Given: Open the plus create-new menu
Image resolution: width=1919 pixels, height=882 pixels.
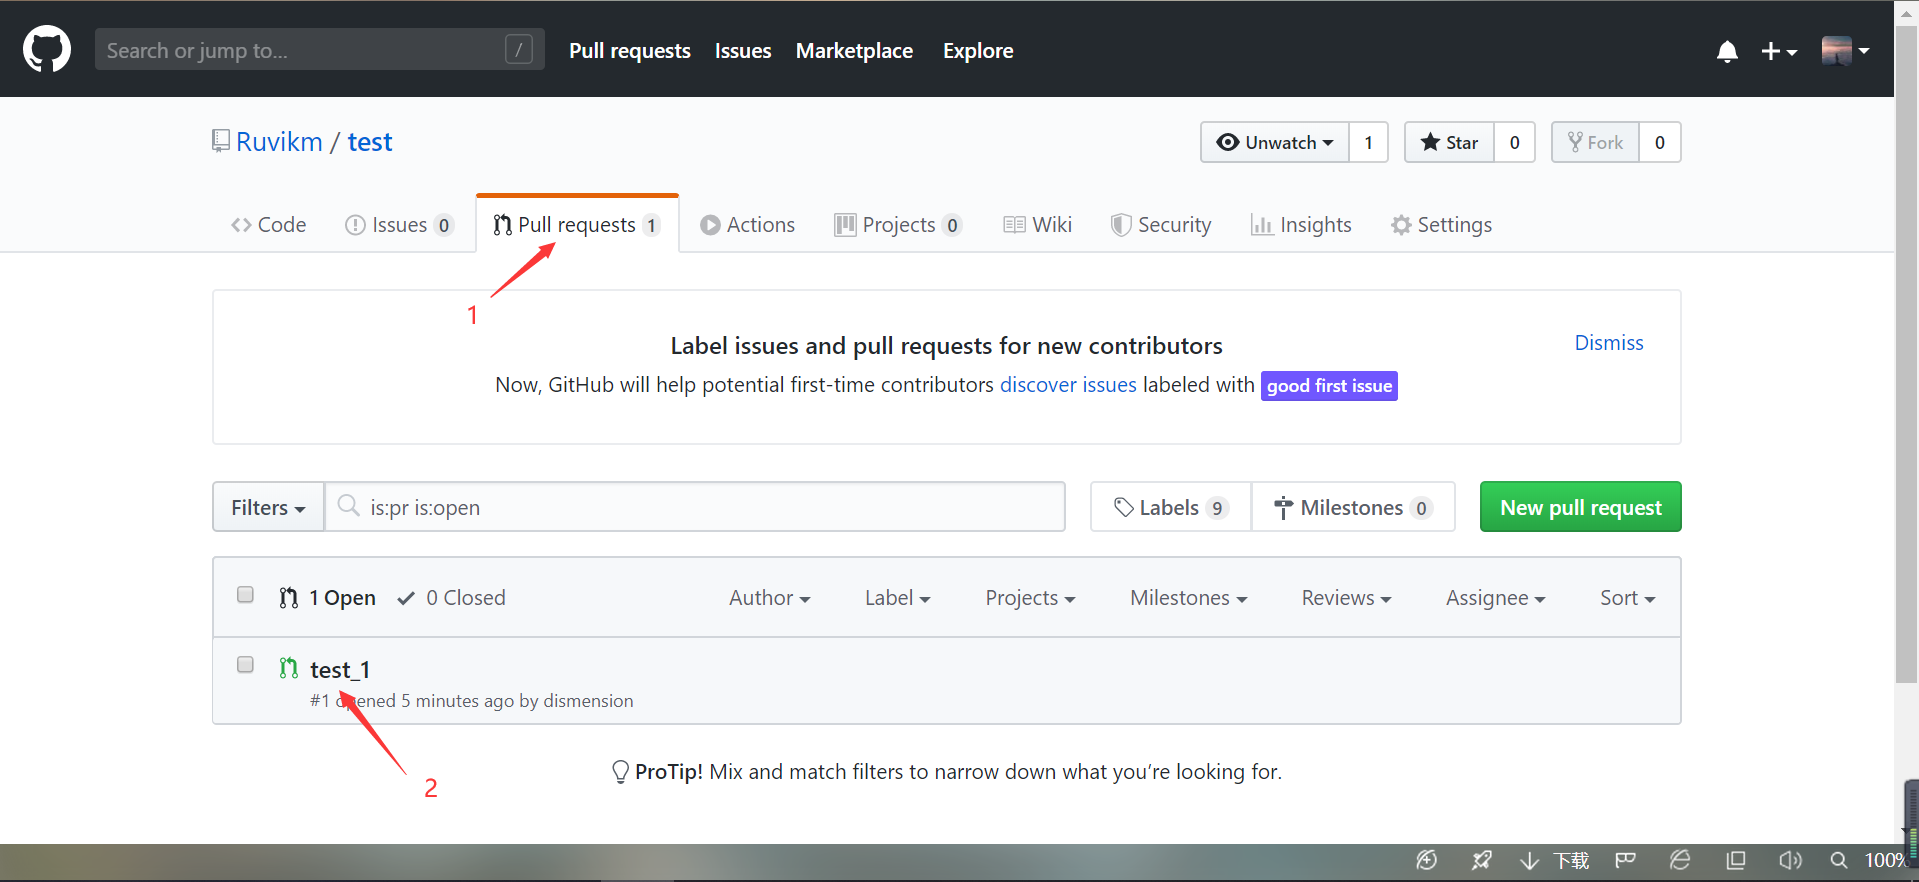Looking at the screenshot, I should [1779, 51].
